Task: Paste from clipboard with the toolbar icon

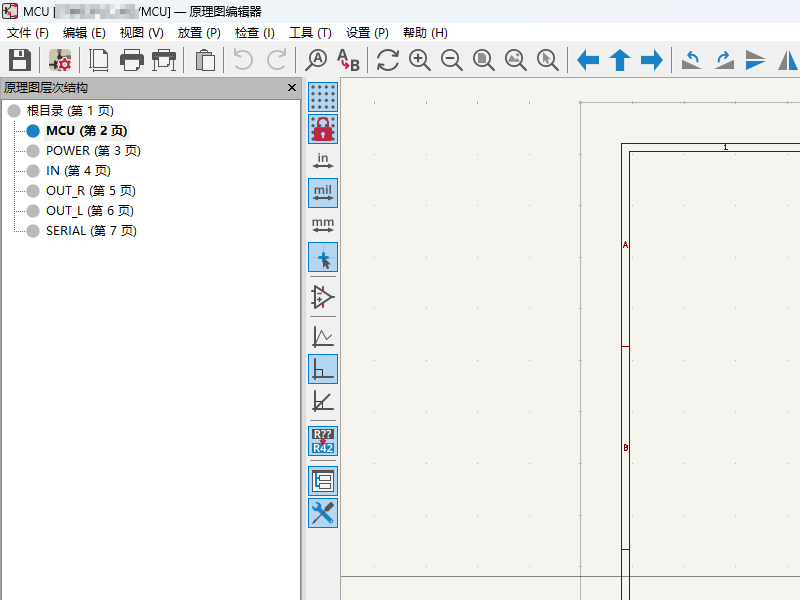Action: point(205,60)
